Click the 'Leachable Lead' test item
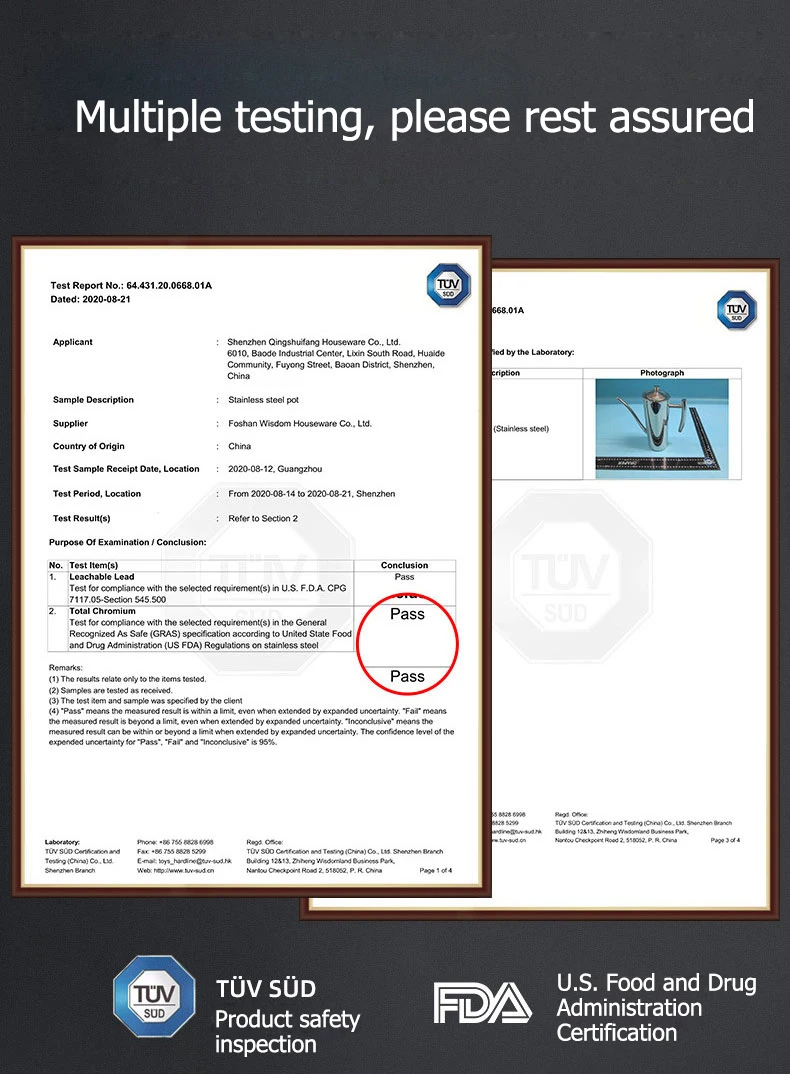The image size is (790, 1074). tap(101, 577)
